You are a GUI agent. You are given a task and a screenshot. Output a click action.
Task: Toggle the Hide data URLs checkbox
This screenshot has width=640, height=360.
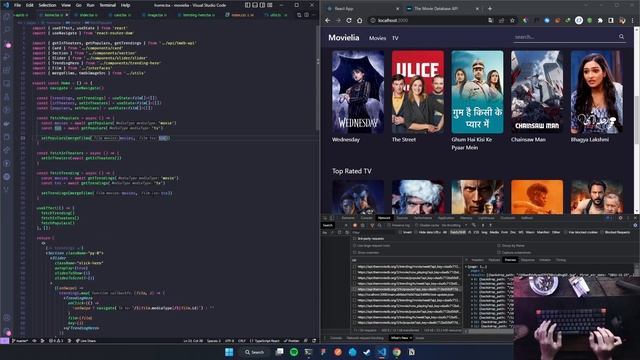(x=416, y=232)
